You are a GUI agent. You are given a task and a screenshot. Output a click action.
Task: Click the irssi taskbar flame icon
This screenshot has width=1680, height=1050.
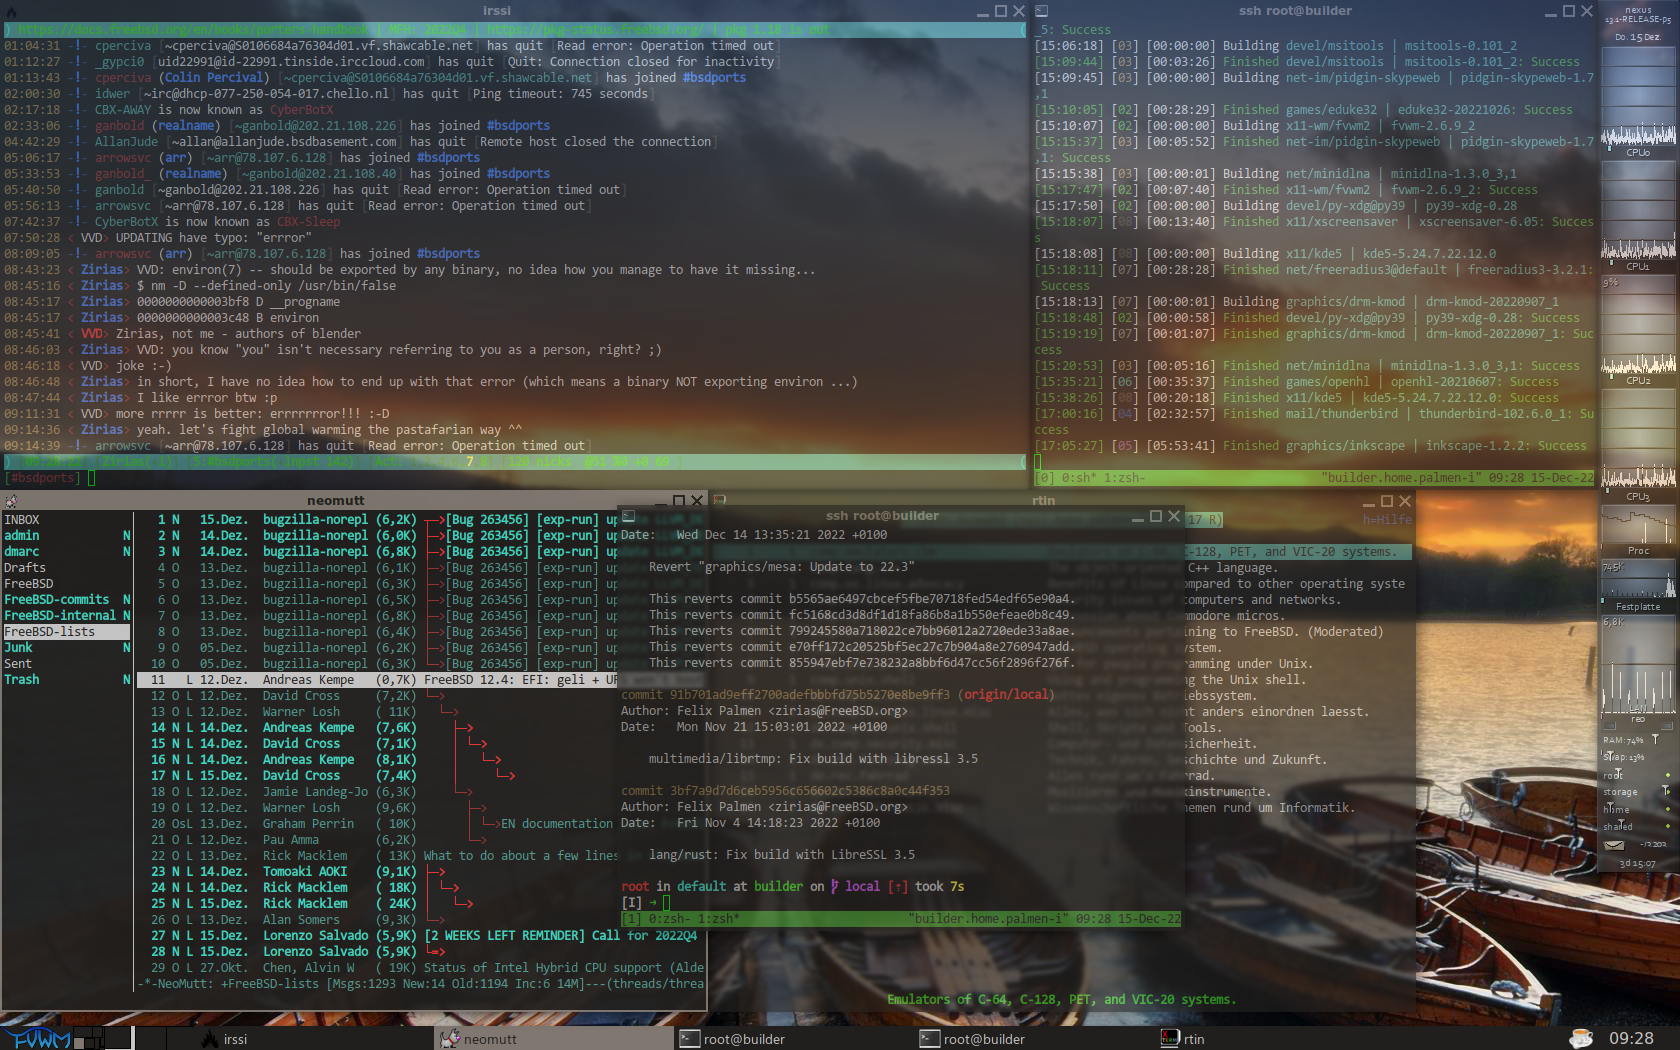click(210, 1039)
